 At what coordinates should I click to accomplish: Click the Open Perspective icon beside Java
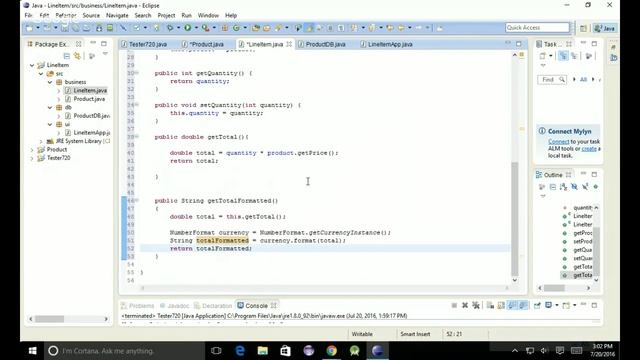click(x=583, y=28)
